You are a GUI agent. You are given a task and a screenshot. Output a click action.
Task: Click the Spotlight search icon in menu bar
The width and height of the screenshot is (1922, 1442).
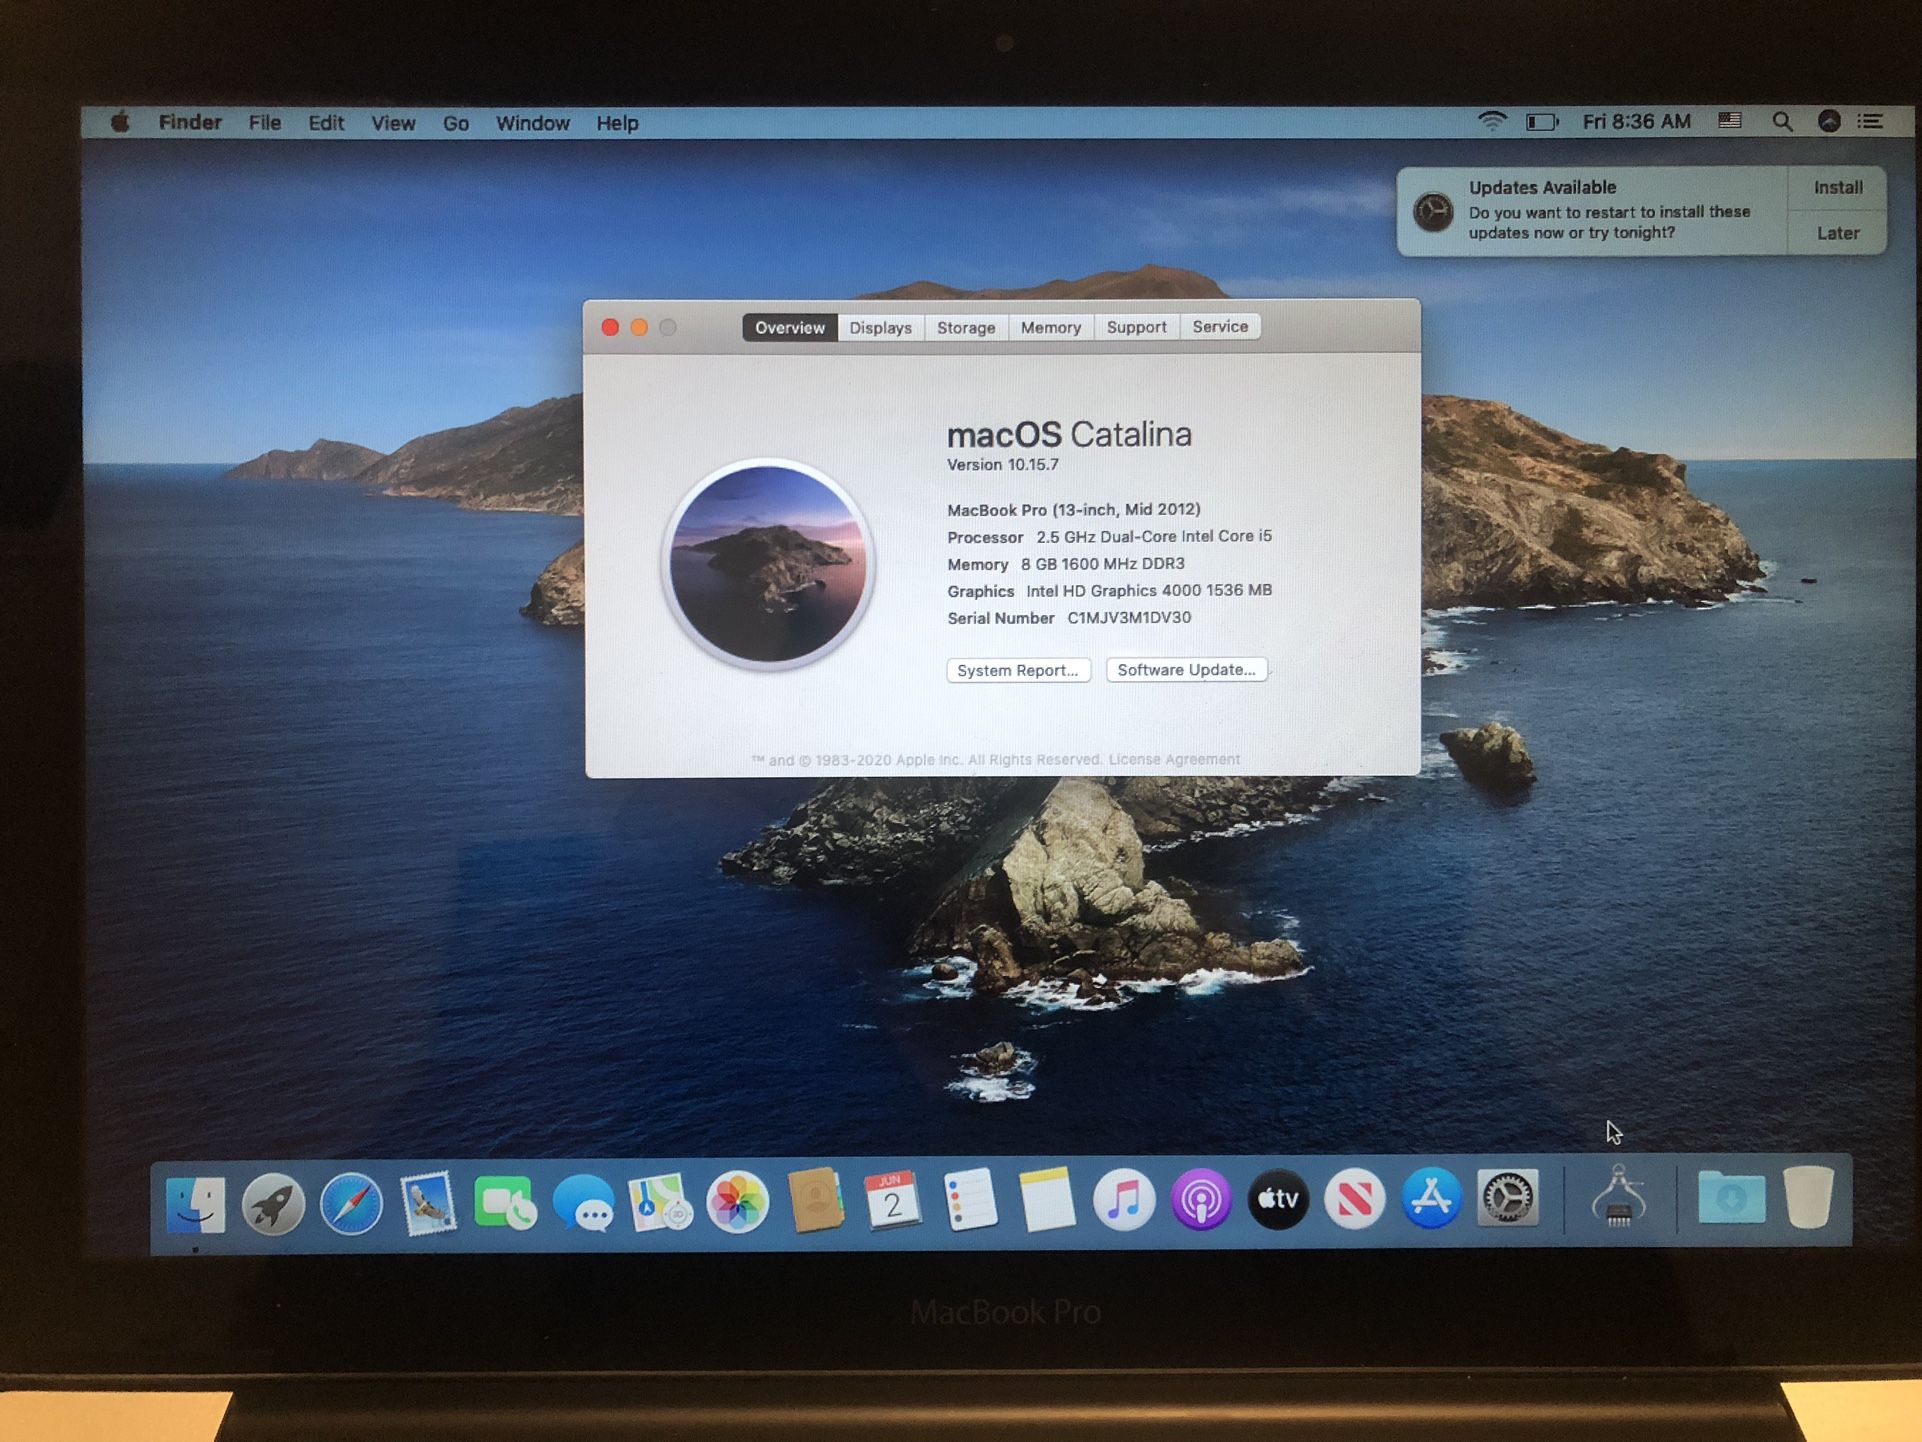coord(1782,121)
